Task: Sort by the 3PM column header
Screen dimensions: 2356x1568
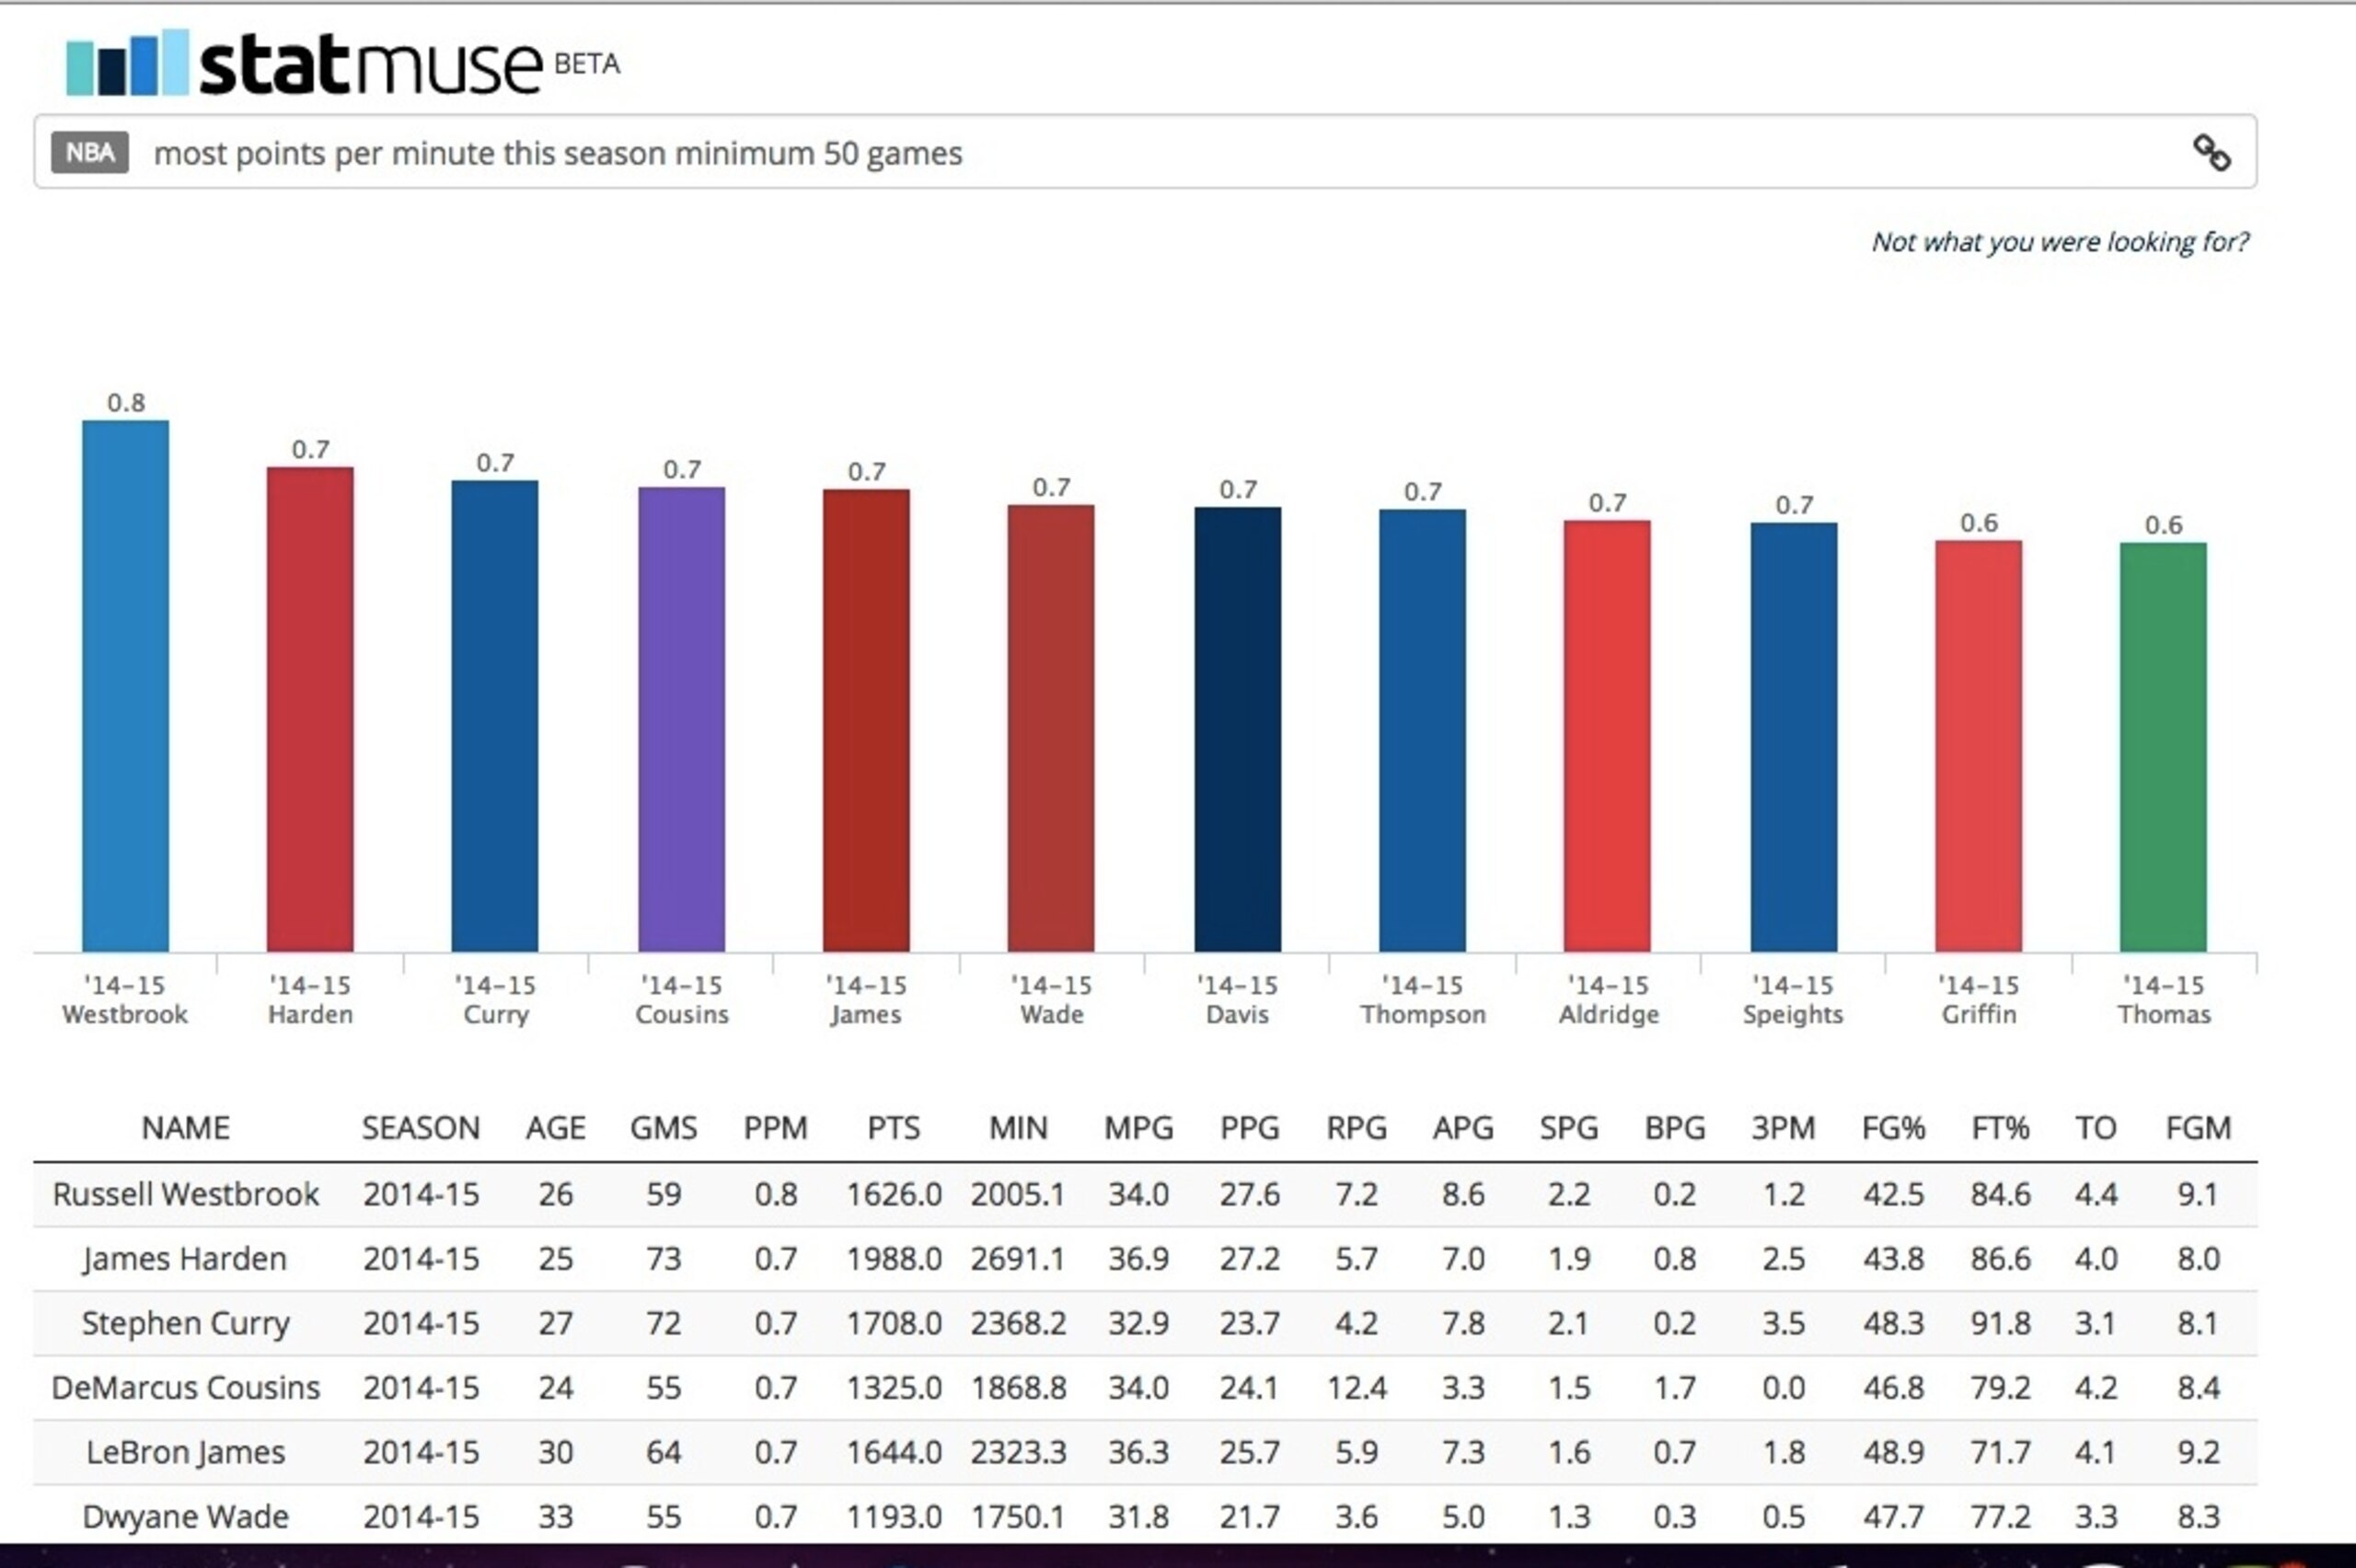Action: click(1784, 1128)
